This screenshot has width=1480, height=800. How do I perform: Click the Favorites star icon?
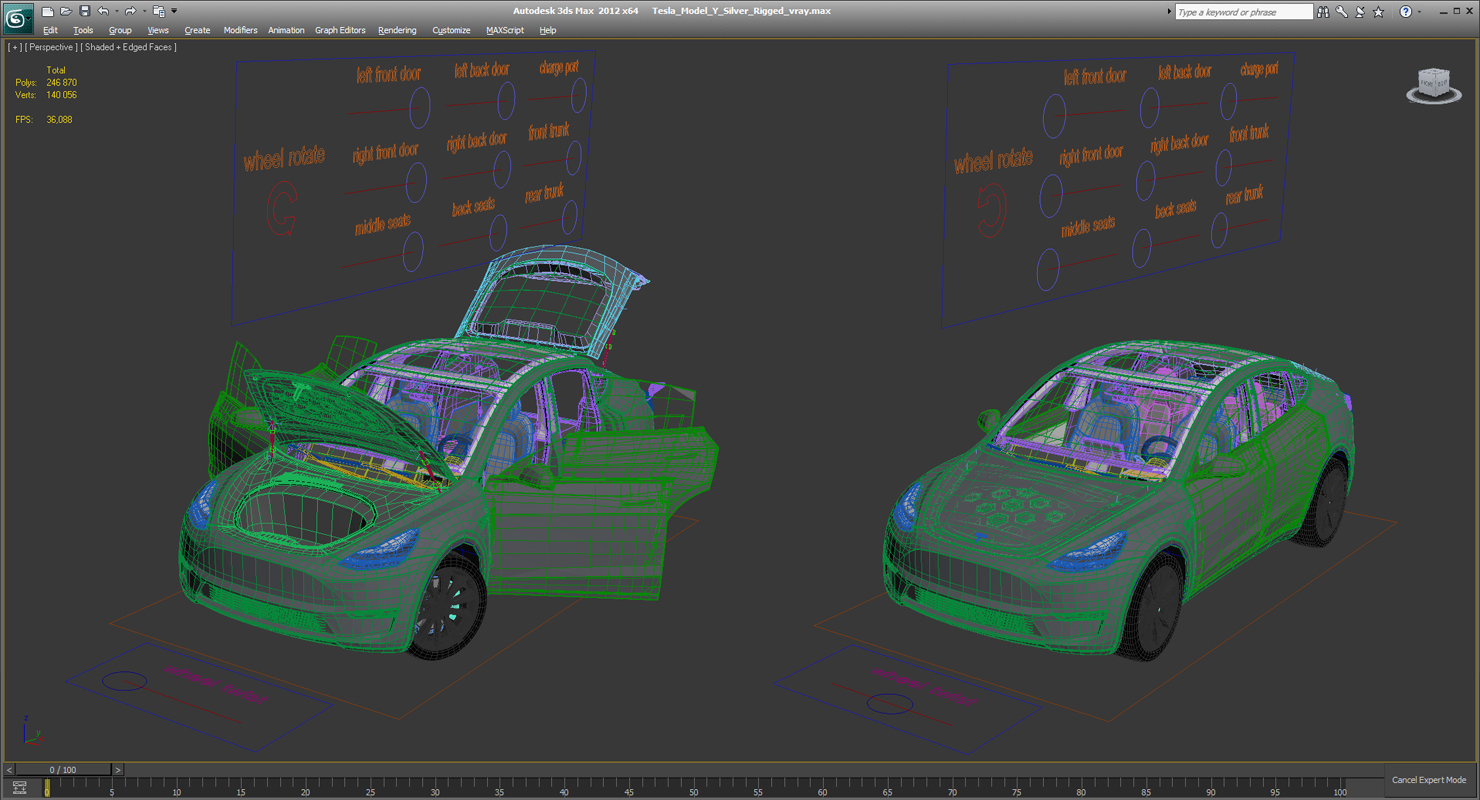1379,12
